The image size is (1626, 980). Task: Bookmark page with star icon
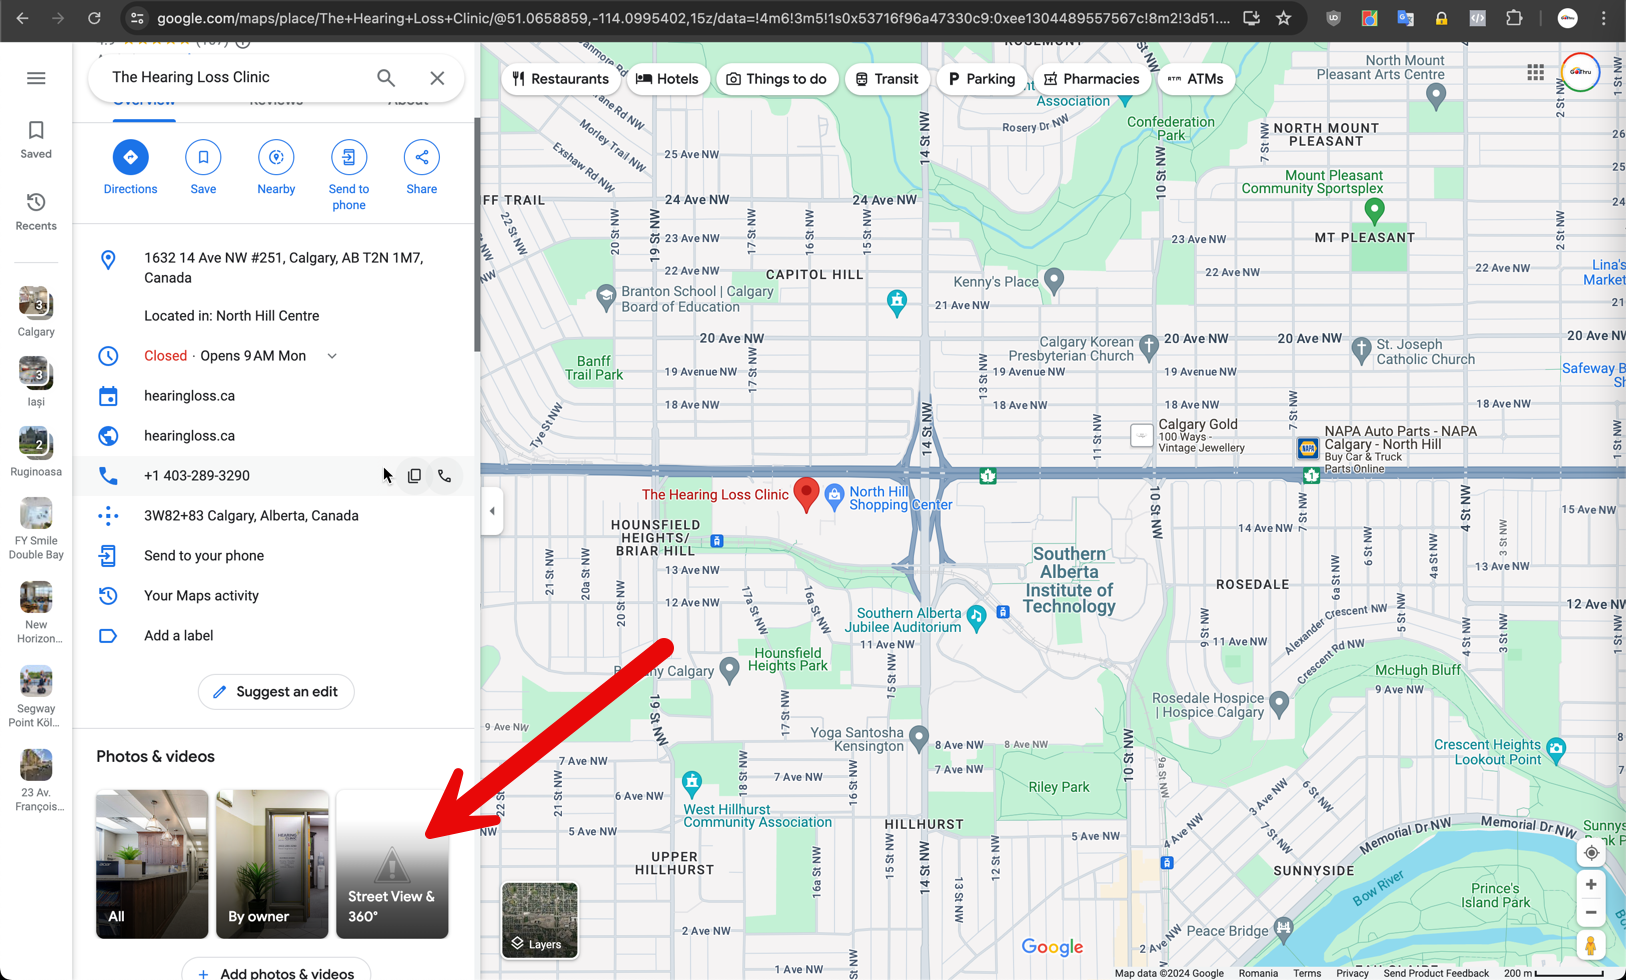pos(1284,18)
